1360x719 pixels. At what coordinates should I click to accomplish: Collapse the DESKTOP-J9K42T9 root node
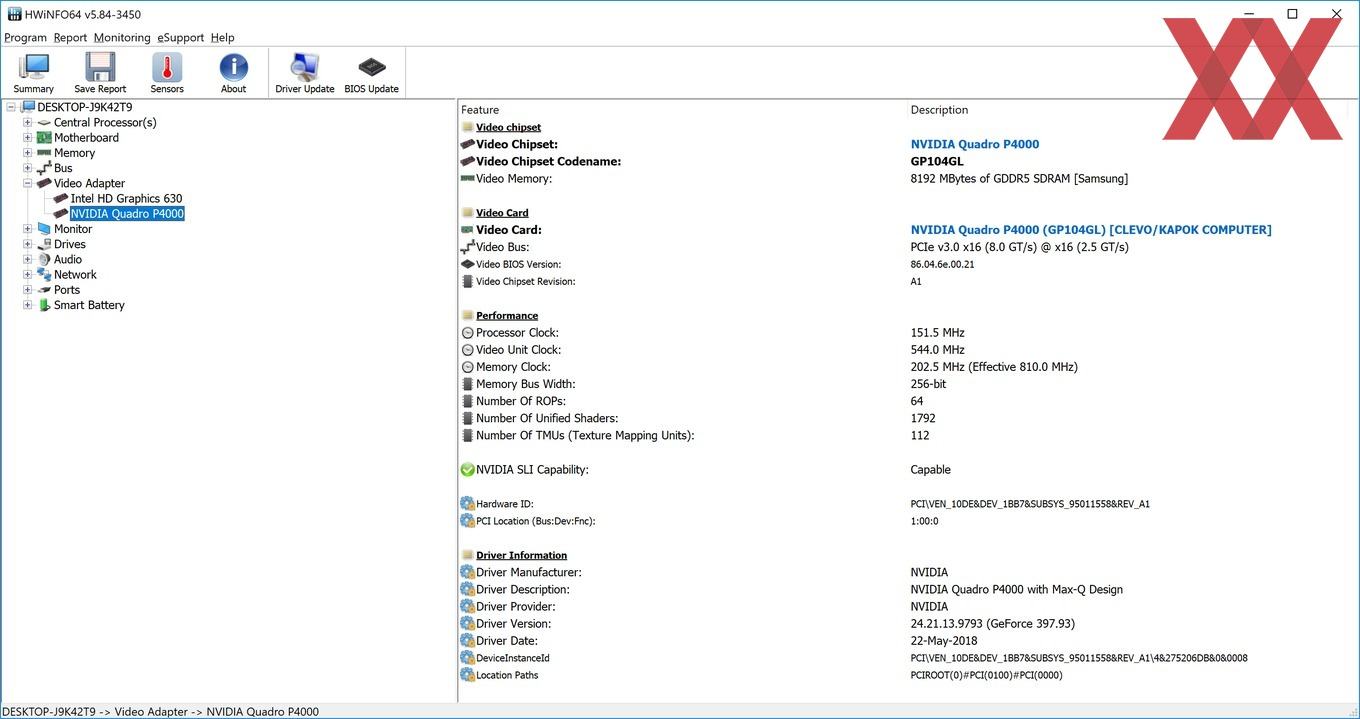click(11, 107)
